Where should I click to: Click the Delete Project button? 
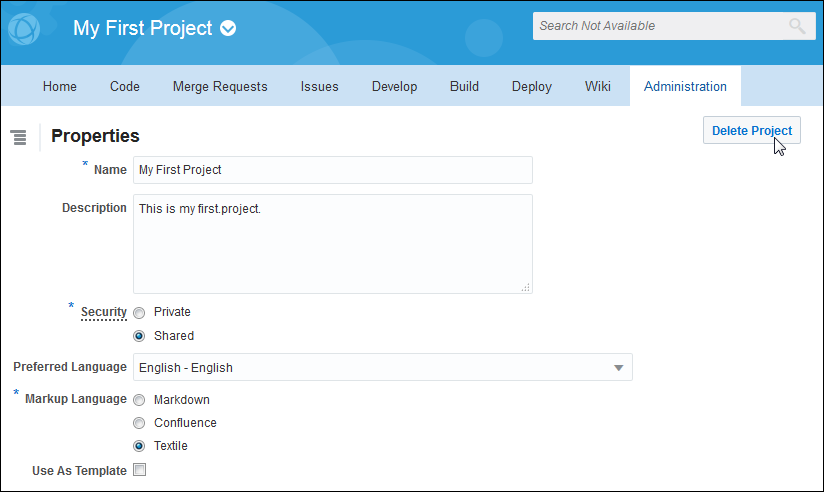751,130
